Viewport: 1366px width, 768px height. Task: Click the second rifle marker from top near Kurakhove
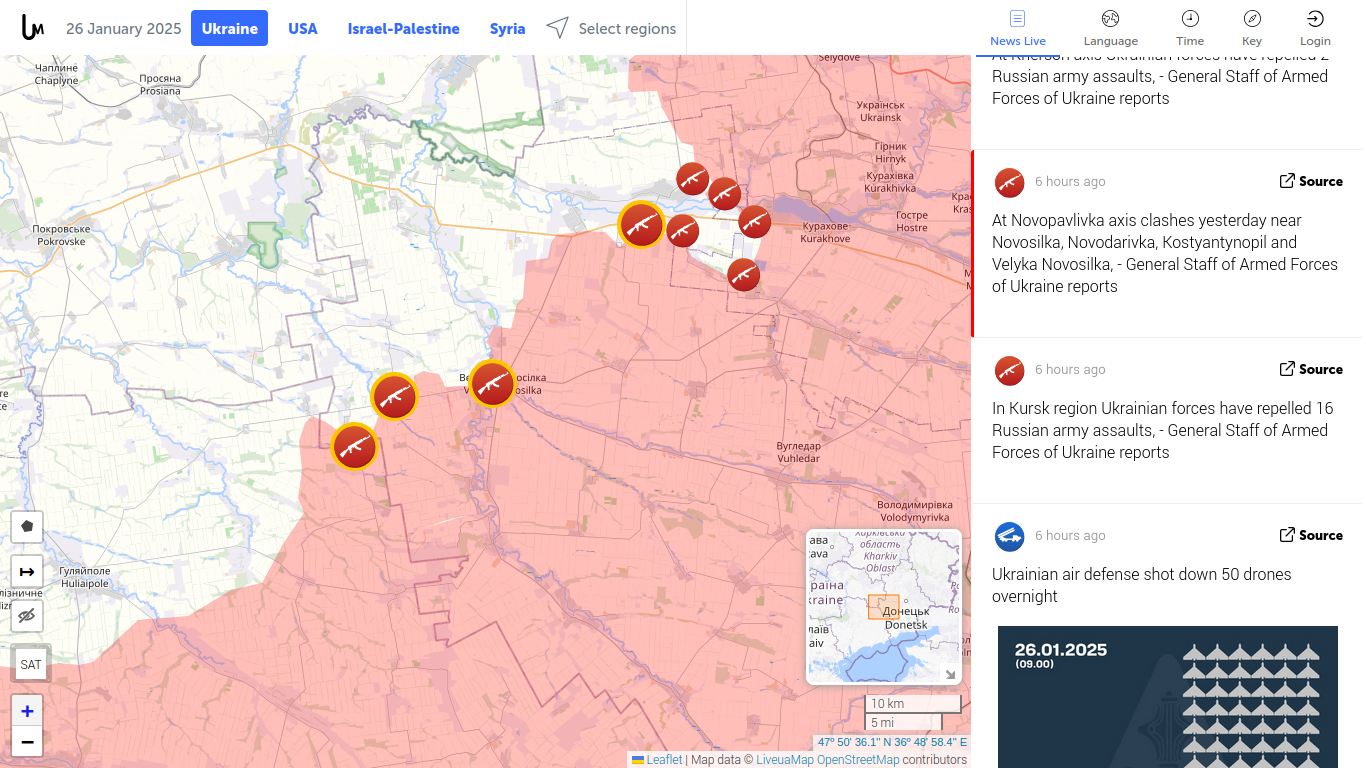pyautogui.click(x=724, y=193)
